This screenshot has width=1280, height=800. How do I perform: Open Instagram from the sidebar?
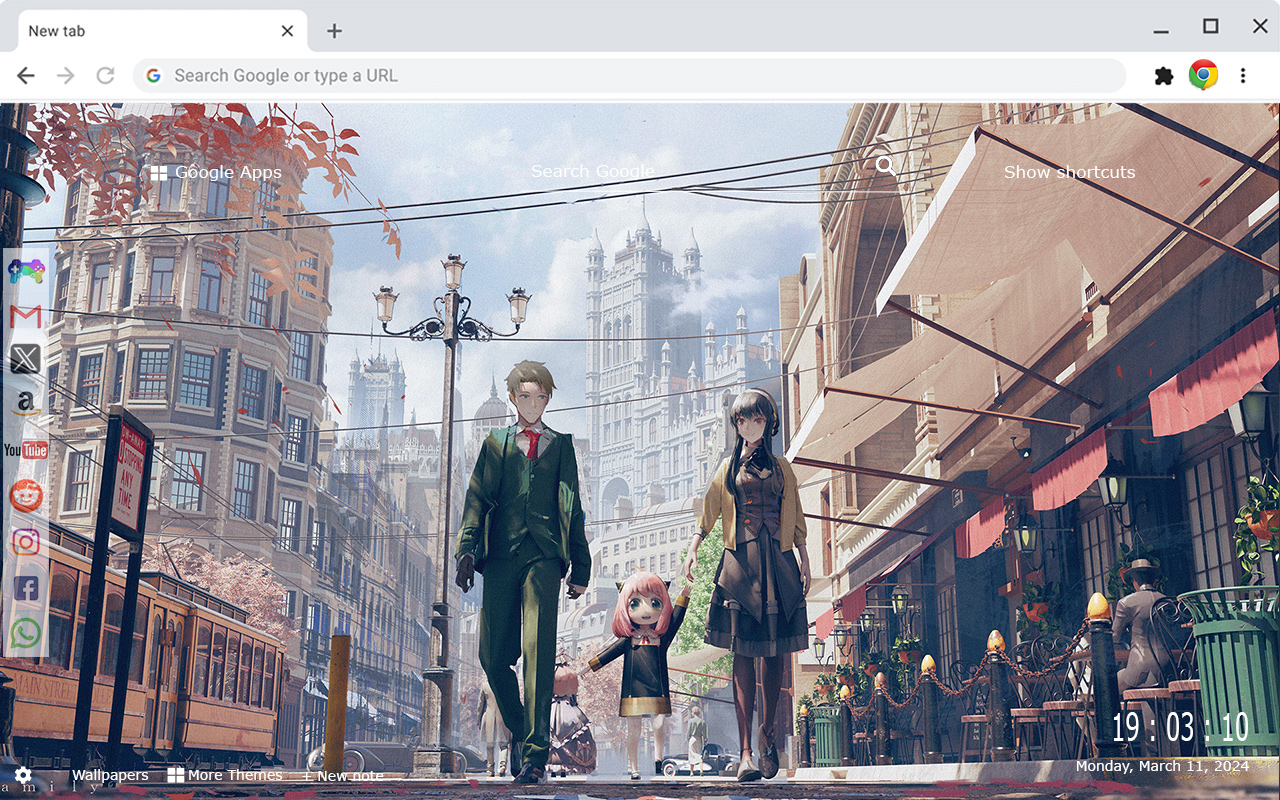(25, 541)
